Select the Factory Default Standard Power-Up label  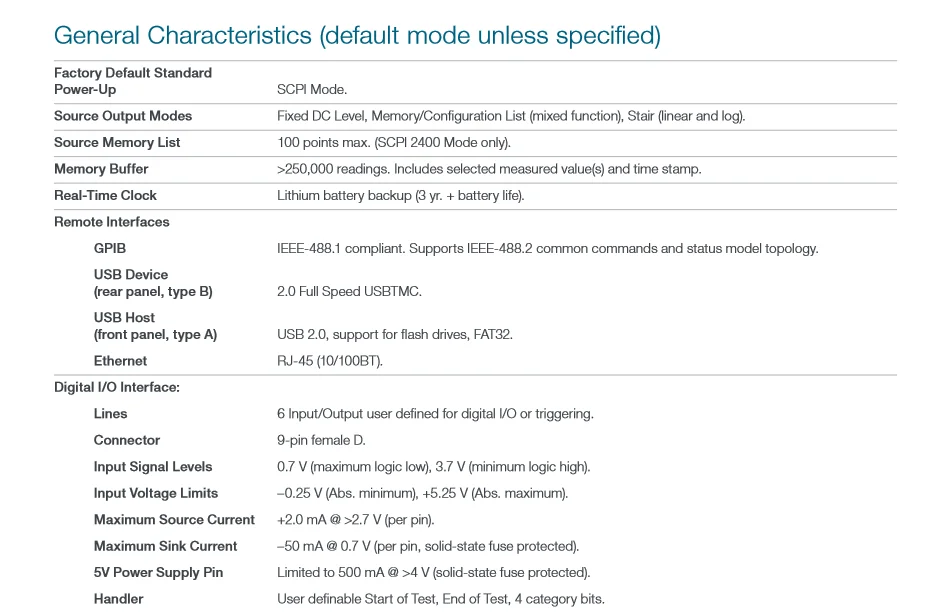pyautogui.click(x=133, y=81)
